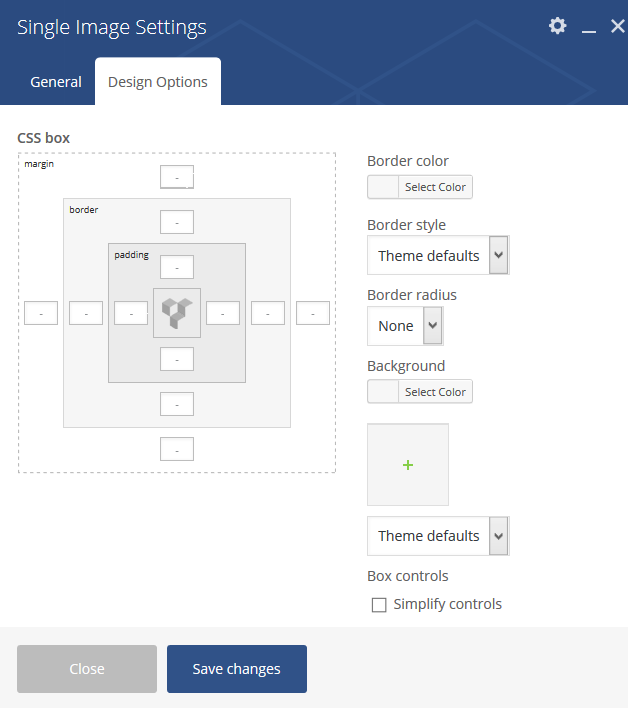This screenshot has width=628, height=708.
Task: Expand the Border radius dropdown
Action: point(405,326)
